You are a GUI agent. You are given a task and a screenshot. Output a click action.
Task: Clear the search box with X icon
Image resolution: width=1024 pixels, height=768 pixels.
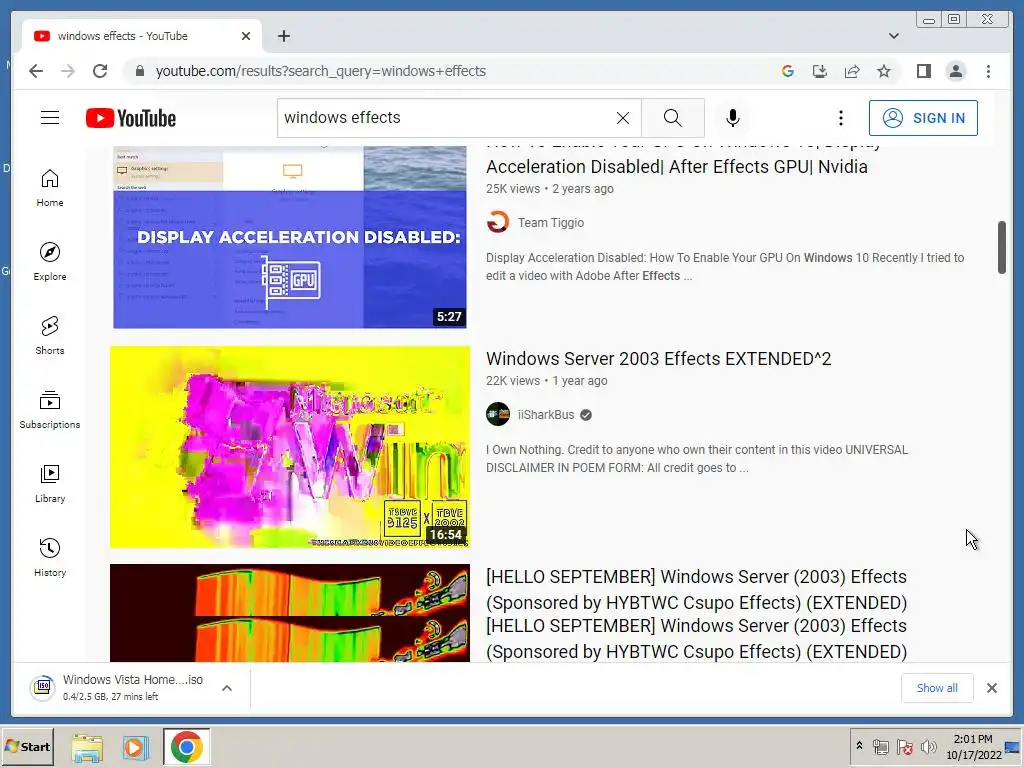point(622,118)
